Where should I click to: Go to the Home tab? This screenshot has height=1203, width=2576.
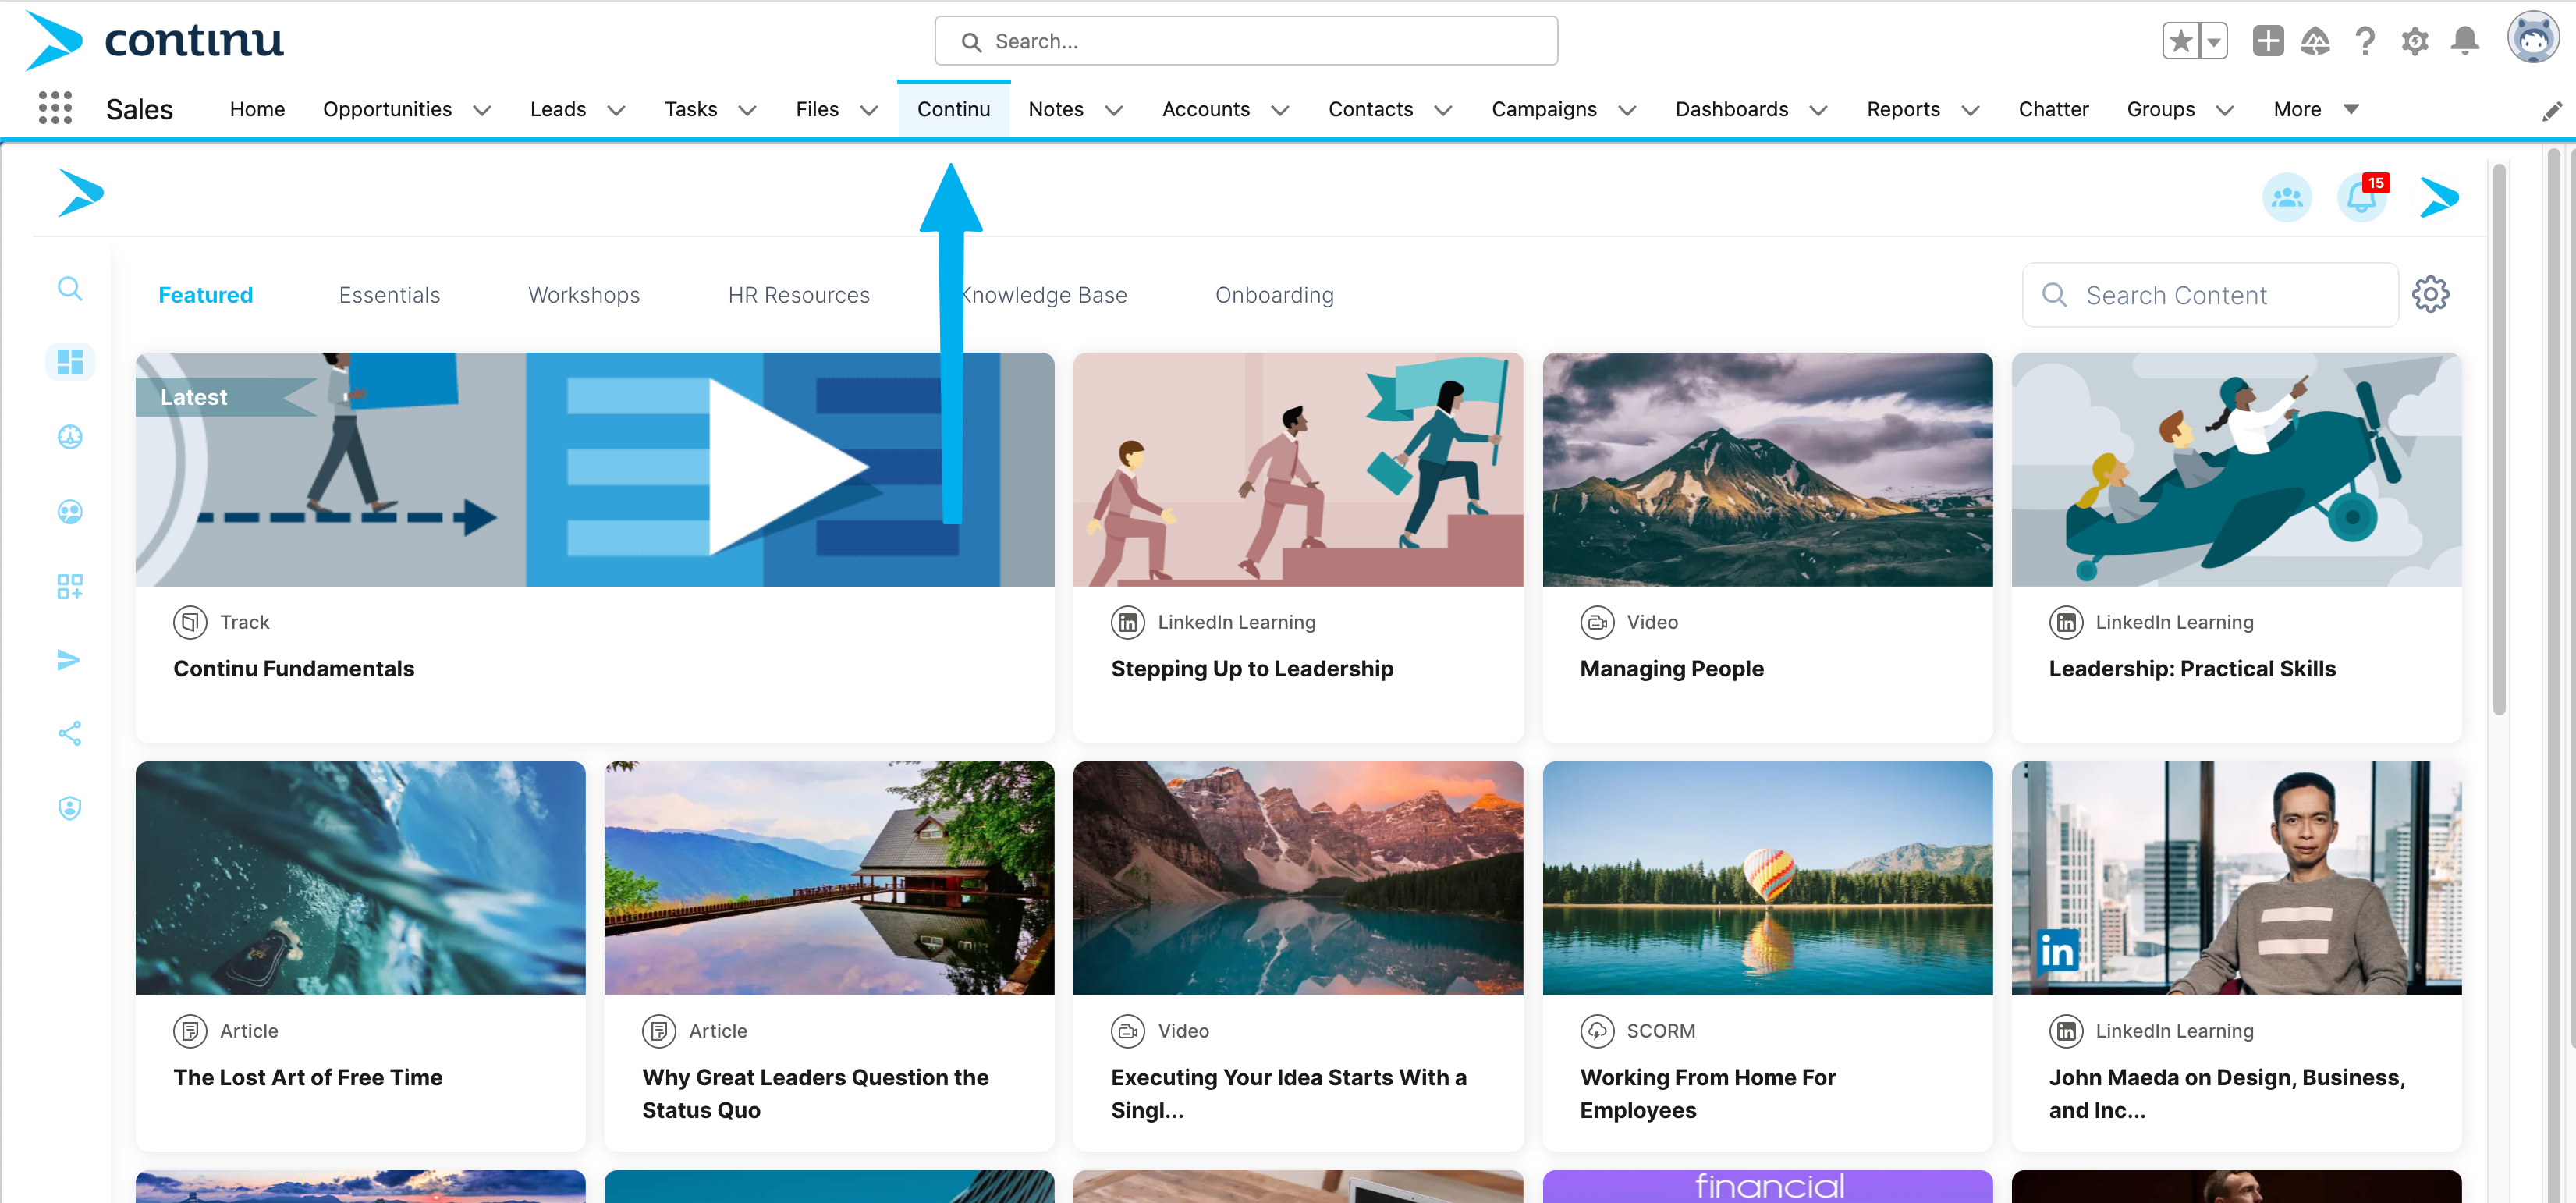(257, 109)
